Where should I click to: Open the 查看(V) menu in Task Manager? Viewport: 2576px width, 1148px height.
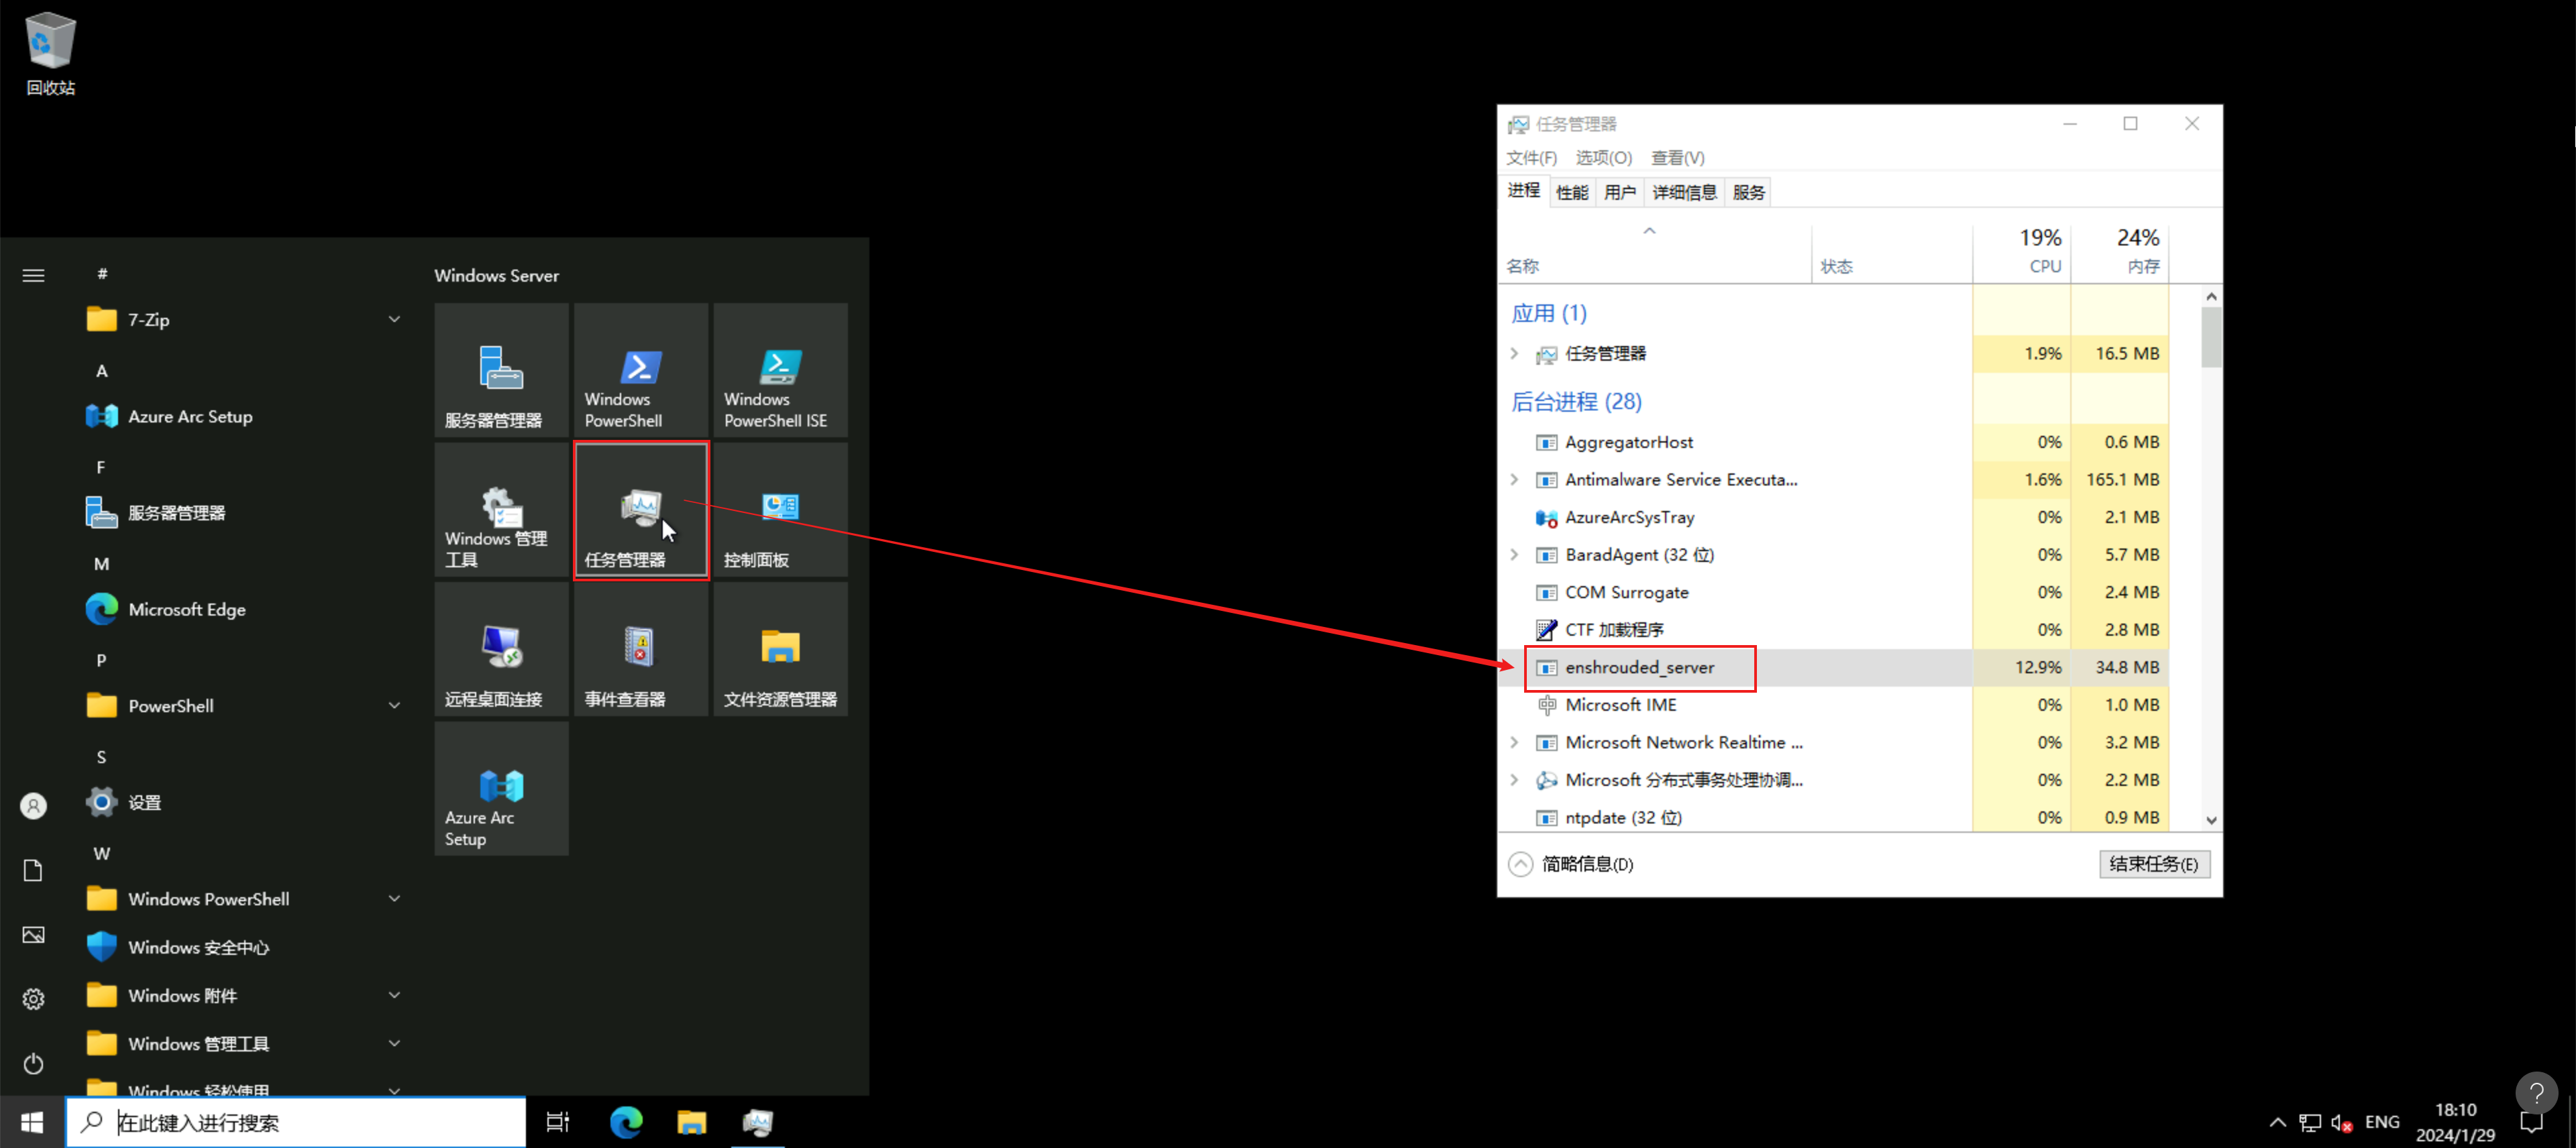point(1677,158)
